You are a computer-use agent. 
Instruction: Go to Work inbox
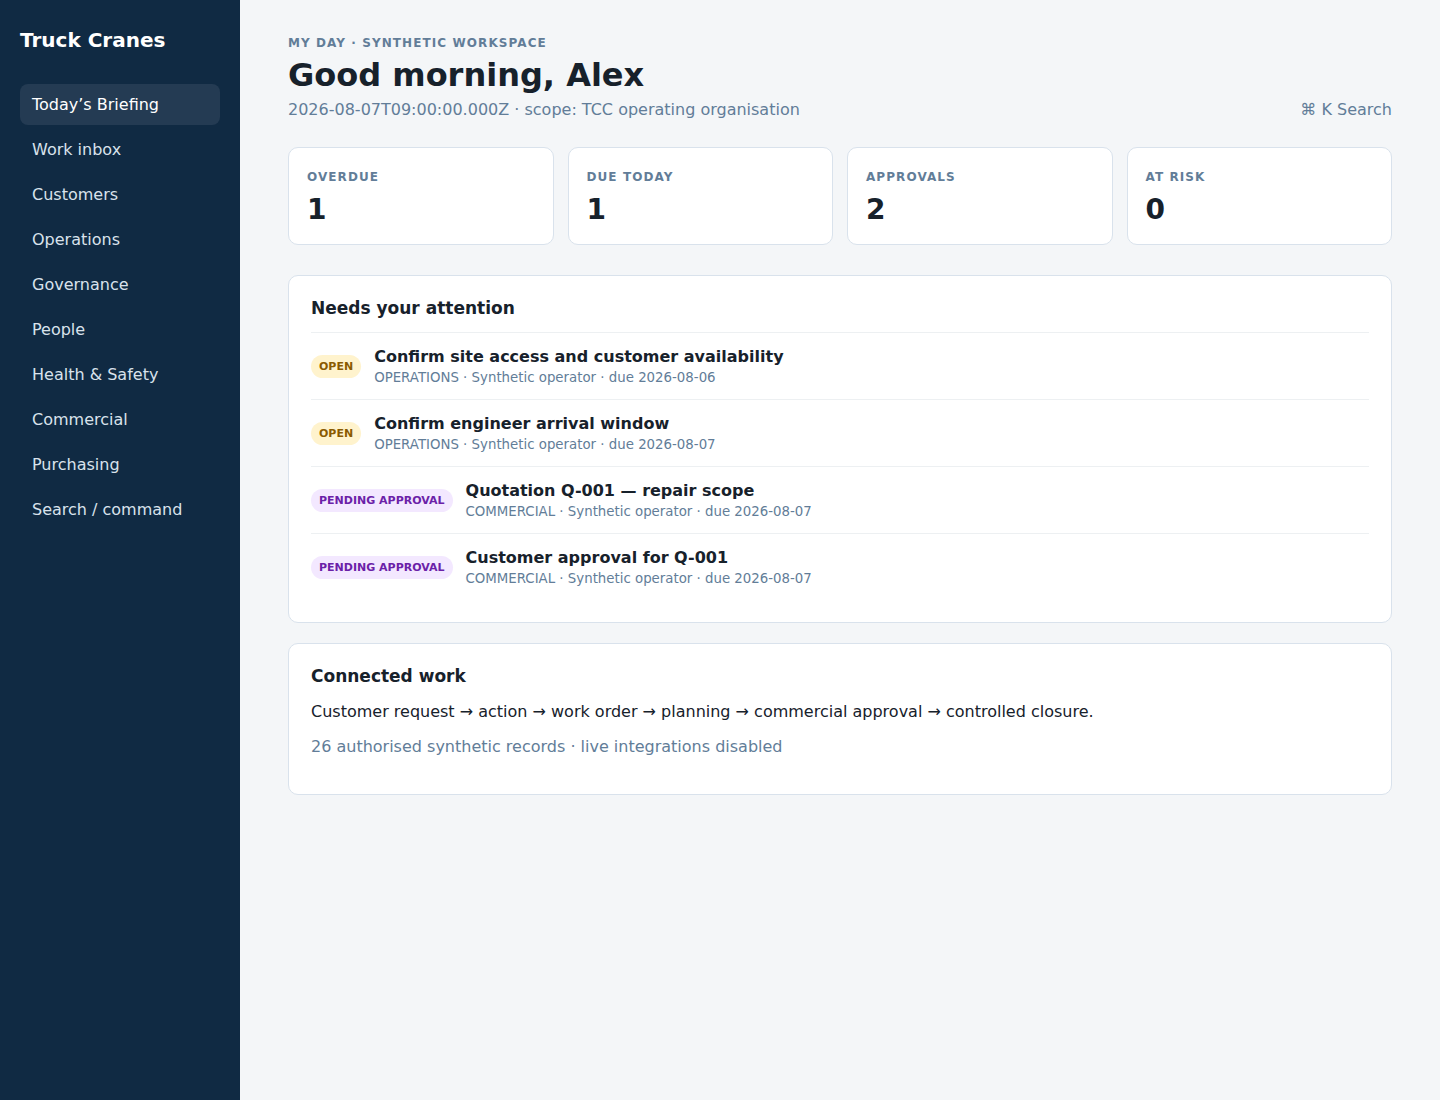120,149
